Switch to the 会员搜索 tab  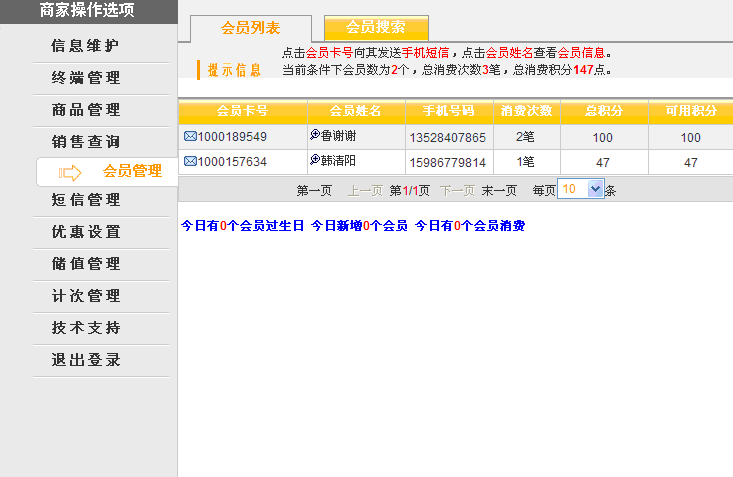376,28
